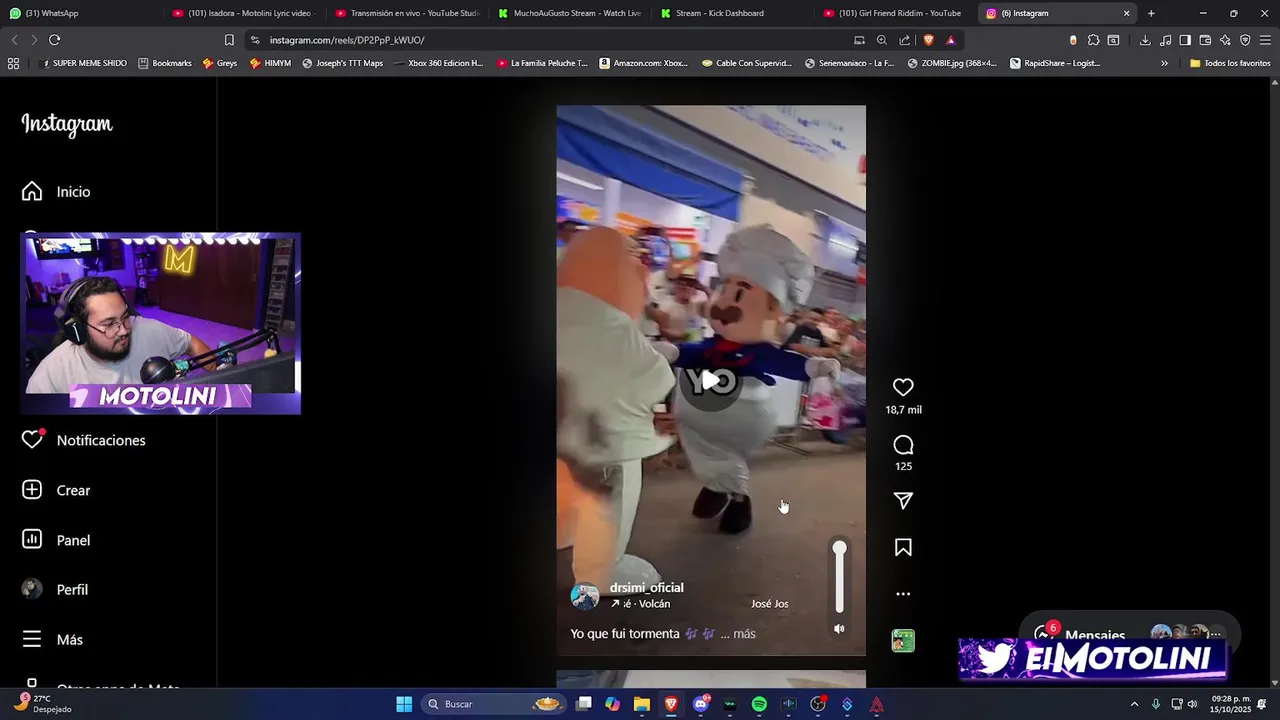Expand caption with 'más' link

point(744,634)
